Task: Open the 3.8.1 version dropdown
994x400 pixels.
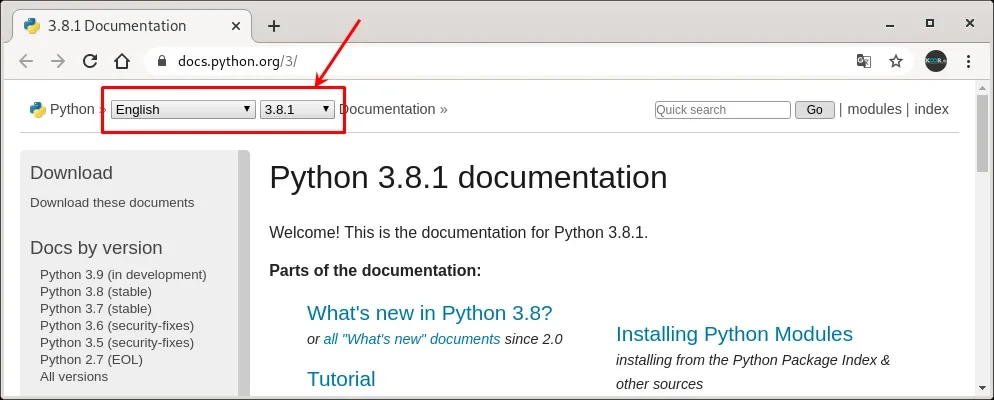Action: (x=297, y=109)
